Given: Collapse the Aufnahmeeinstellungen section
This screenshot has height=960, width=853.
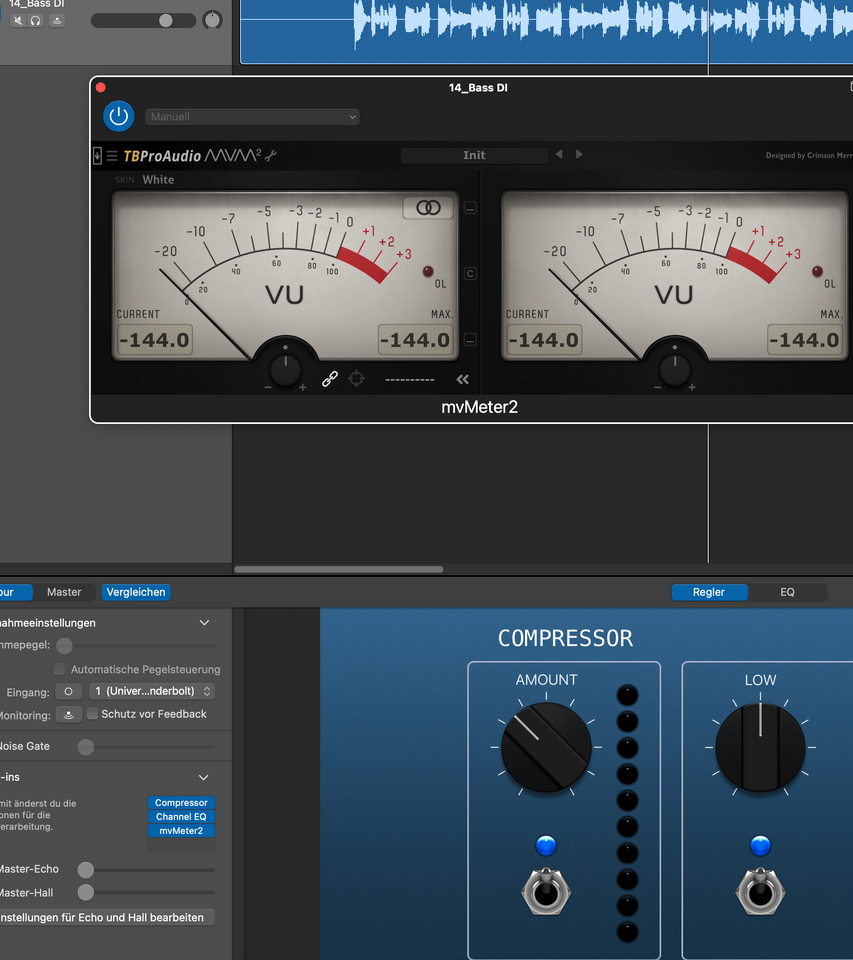Looking at the screenshot, I should [x=205, y=623].
